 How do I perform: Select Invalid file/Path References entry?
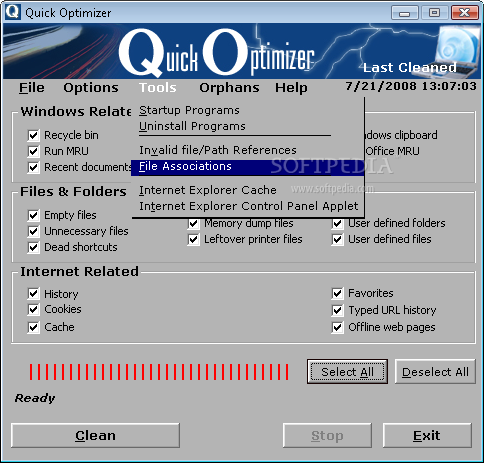click(248, 150)
